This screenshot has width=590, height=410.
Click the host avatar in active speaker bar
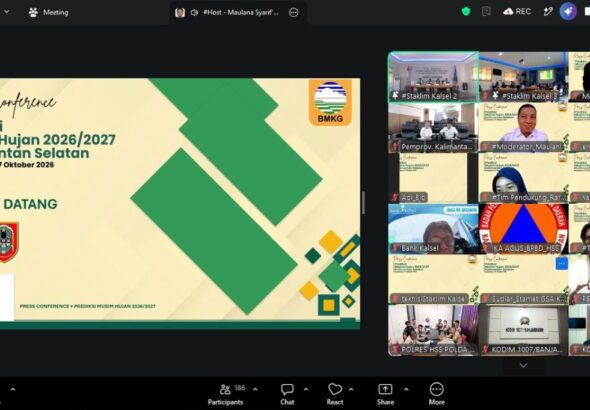[x=180, y=12]
